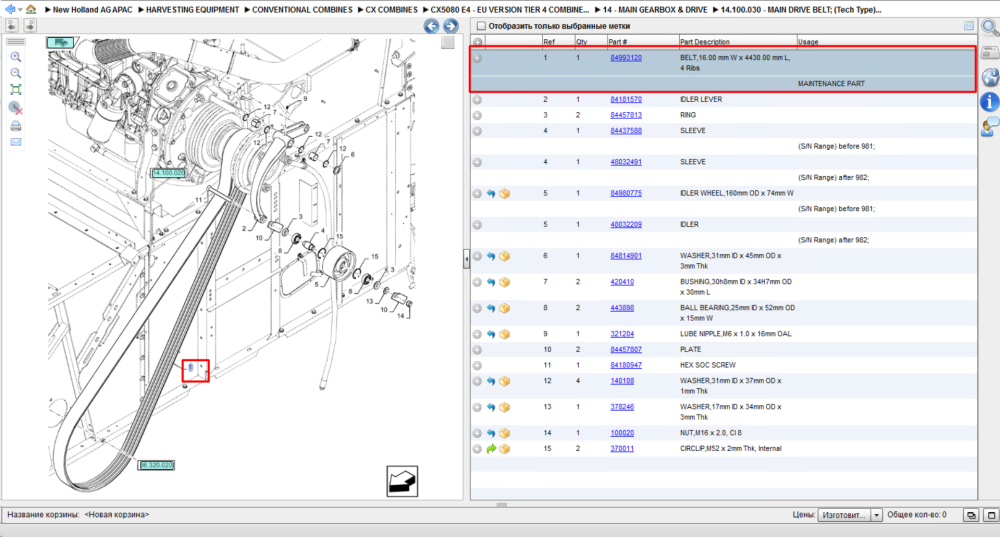Open the news/document icon in right sidebar
1000x537 pixels.
(990, 52)
